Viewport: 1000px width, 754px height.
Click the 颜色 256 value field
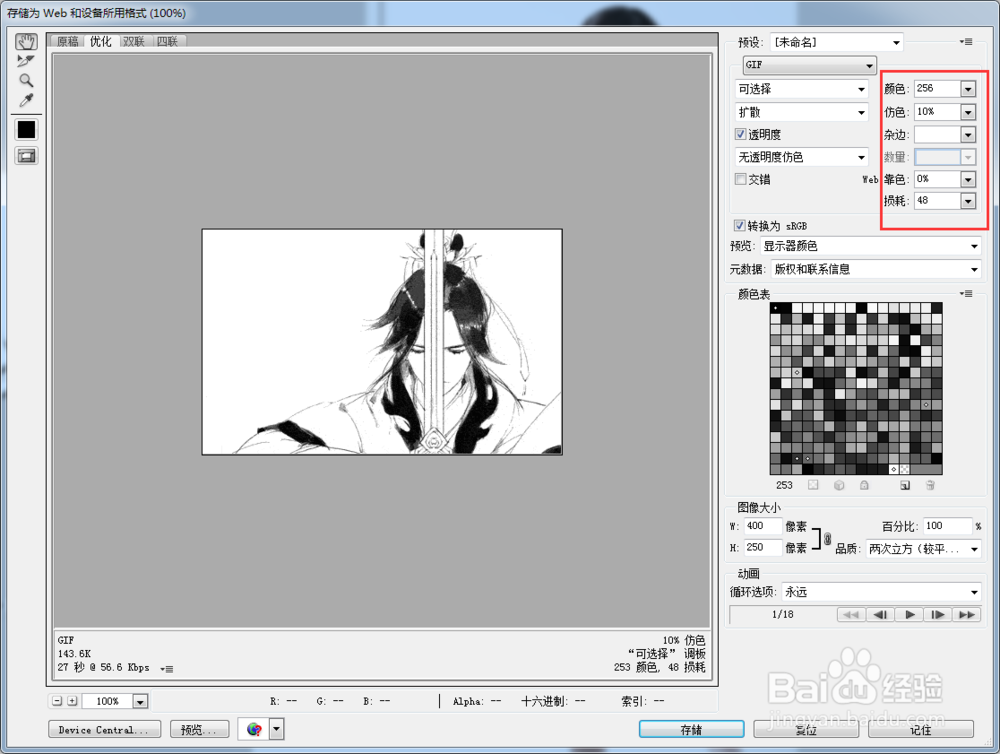pyautogui.click(x=938, y=89)
